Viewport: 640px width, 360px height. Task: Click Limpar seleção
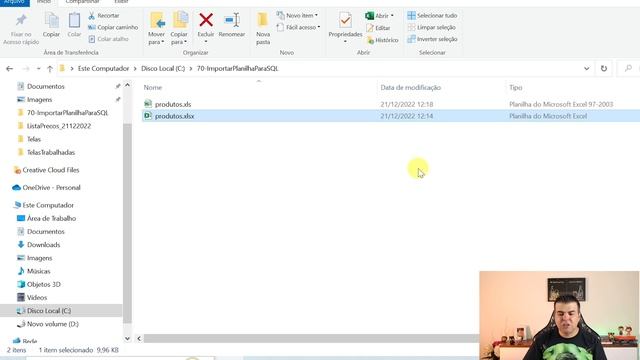431,27
